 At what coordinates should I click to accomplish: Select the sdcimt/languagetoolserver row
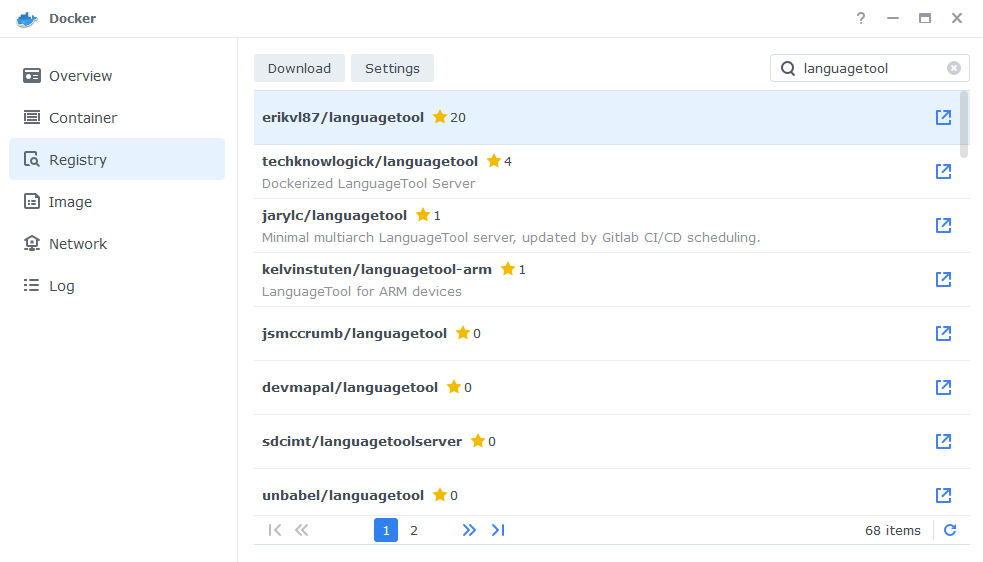[611, 442]
